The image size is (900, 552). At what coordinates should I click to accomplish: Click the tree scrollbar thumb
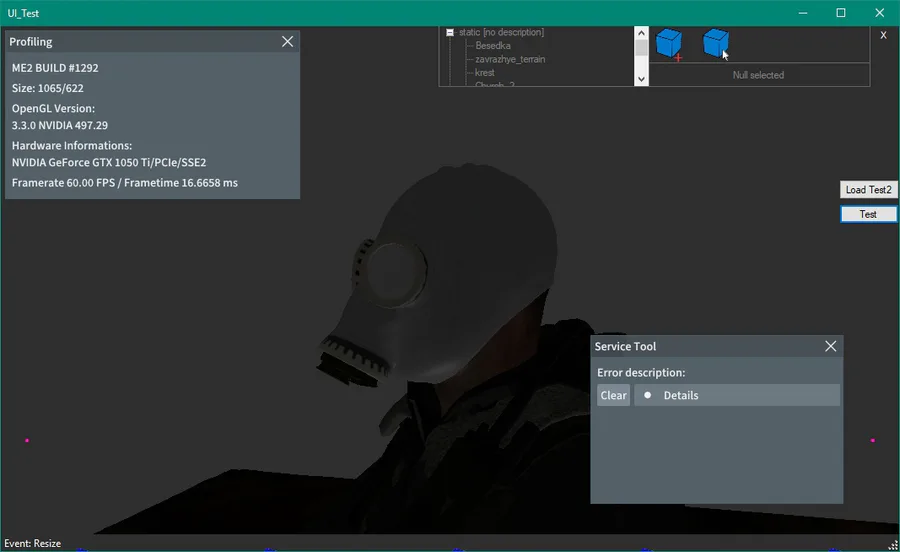(x=641, y=48)
